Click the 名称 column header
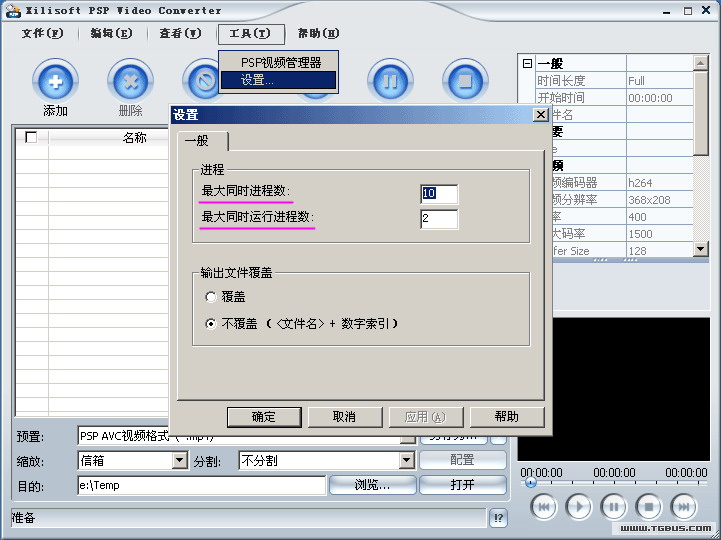Image resolution: width=721 pixels, height=540 pixels. coord(134,138)
